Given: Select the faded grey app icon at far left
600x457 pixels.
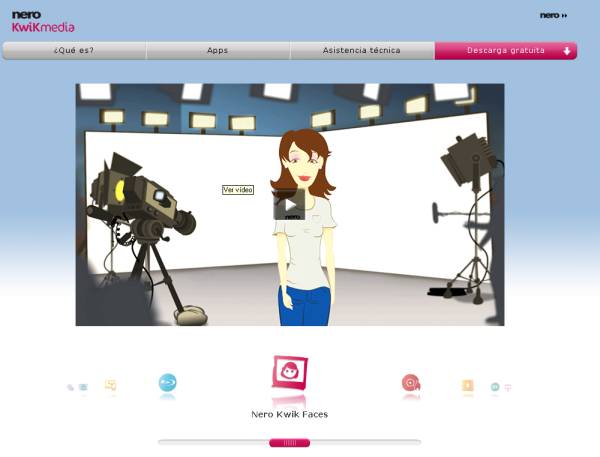Looking at the screenshot, I should [x=70, y=387].
